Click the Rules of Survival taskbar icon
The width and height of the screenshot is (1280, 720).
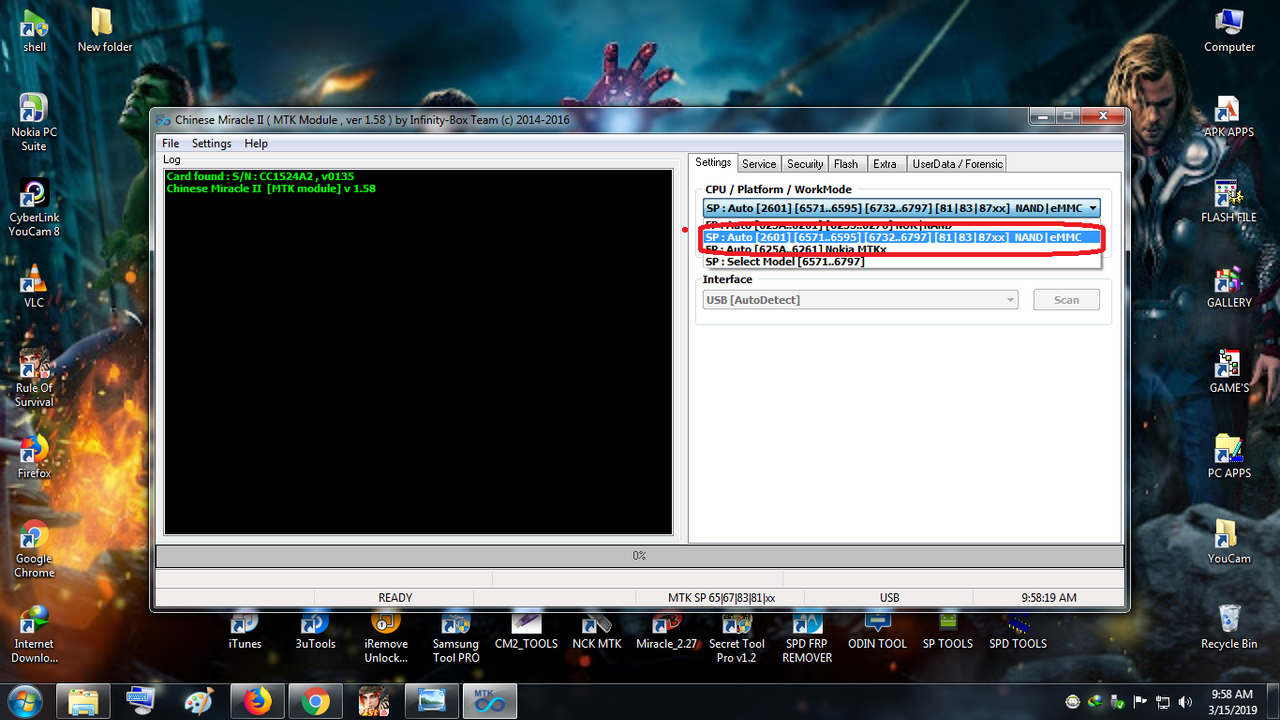click(x=373, y=701)
